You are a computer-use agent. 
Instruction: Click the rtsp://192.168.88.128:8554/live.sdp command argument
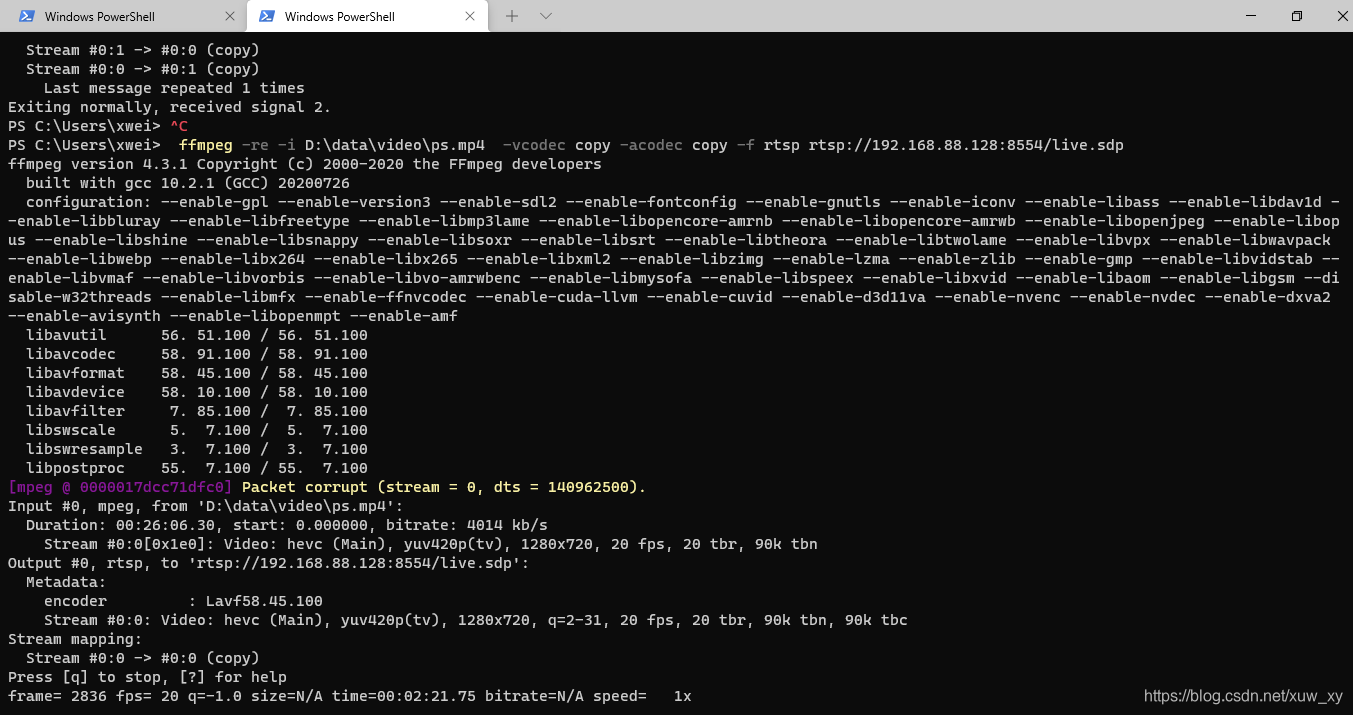tap(966, 145)
